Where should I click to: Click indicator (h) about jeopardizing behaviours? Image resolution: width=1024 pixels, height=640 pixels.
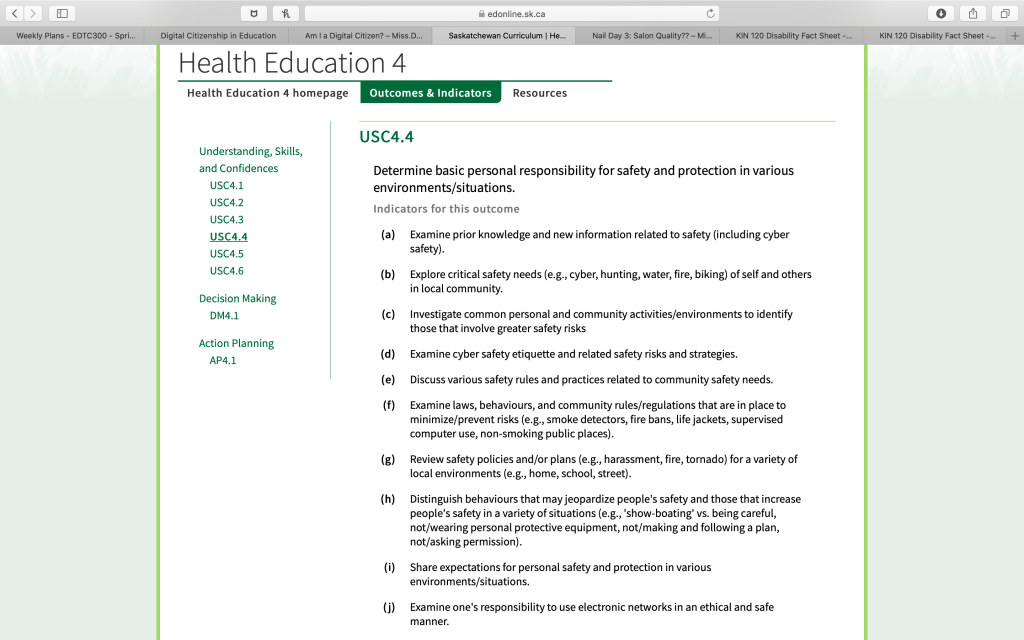pos(605,520)
